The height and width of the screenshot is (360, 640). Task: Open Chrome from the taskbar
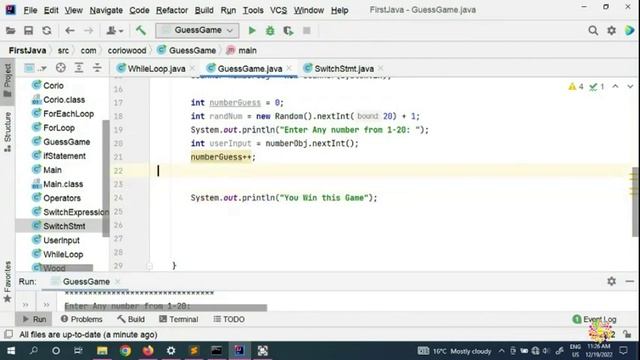[x=125, y=351]
